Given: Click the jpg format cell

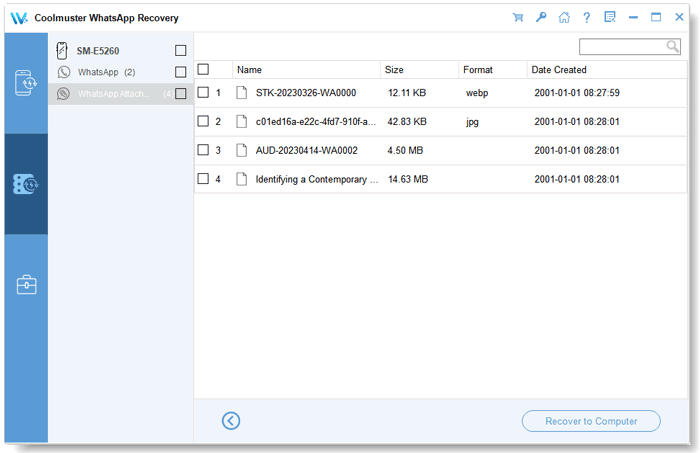Looking at the screenshot, I should [472, 121].
